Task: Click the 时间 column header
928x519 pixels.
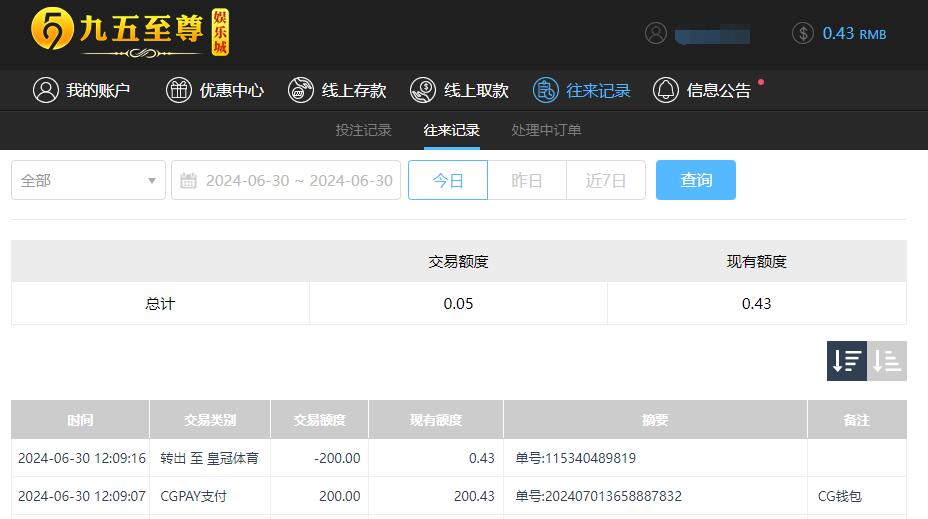Action: click(80, 420)
